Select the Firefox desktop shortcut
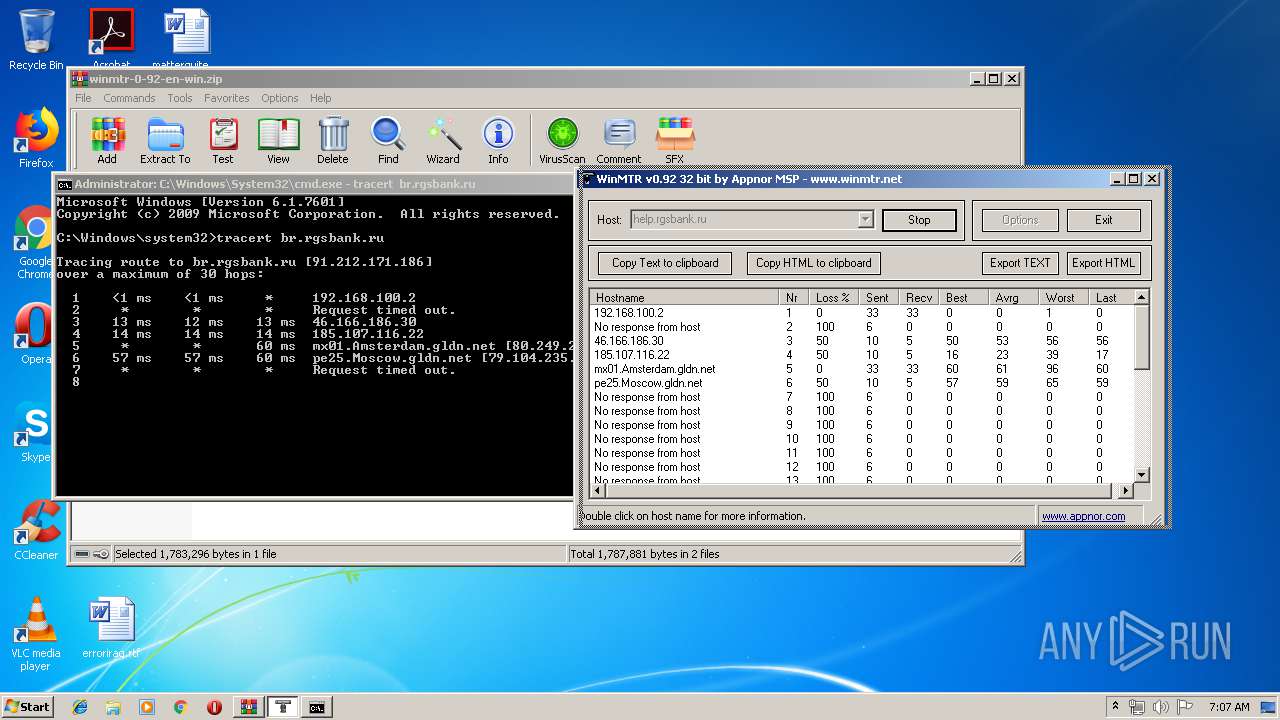1280x720 pixels. pos(36,138)
